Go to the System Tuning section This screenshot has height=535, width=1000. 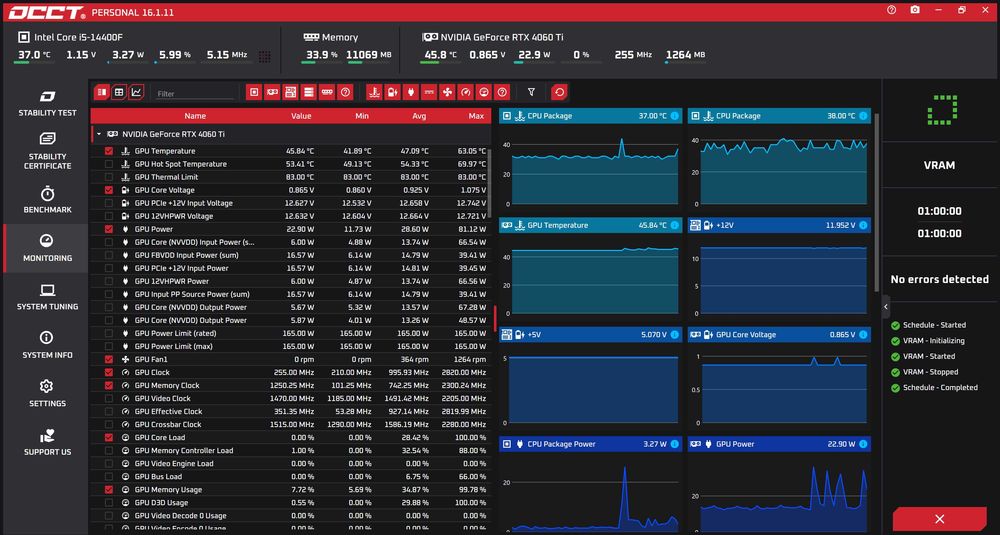point(47,297)
